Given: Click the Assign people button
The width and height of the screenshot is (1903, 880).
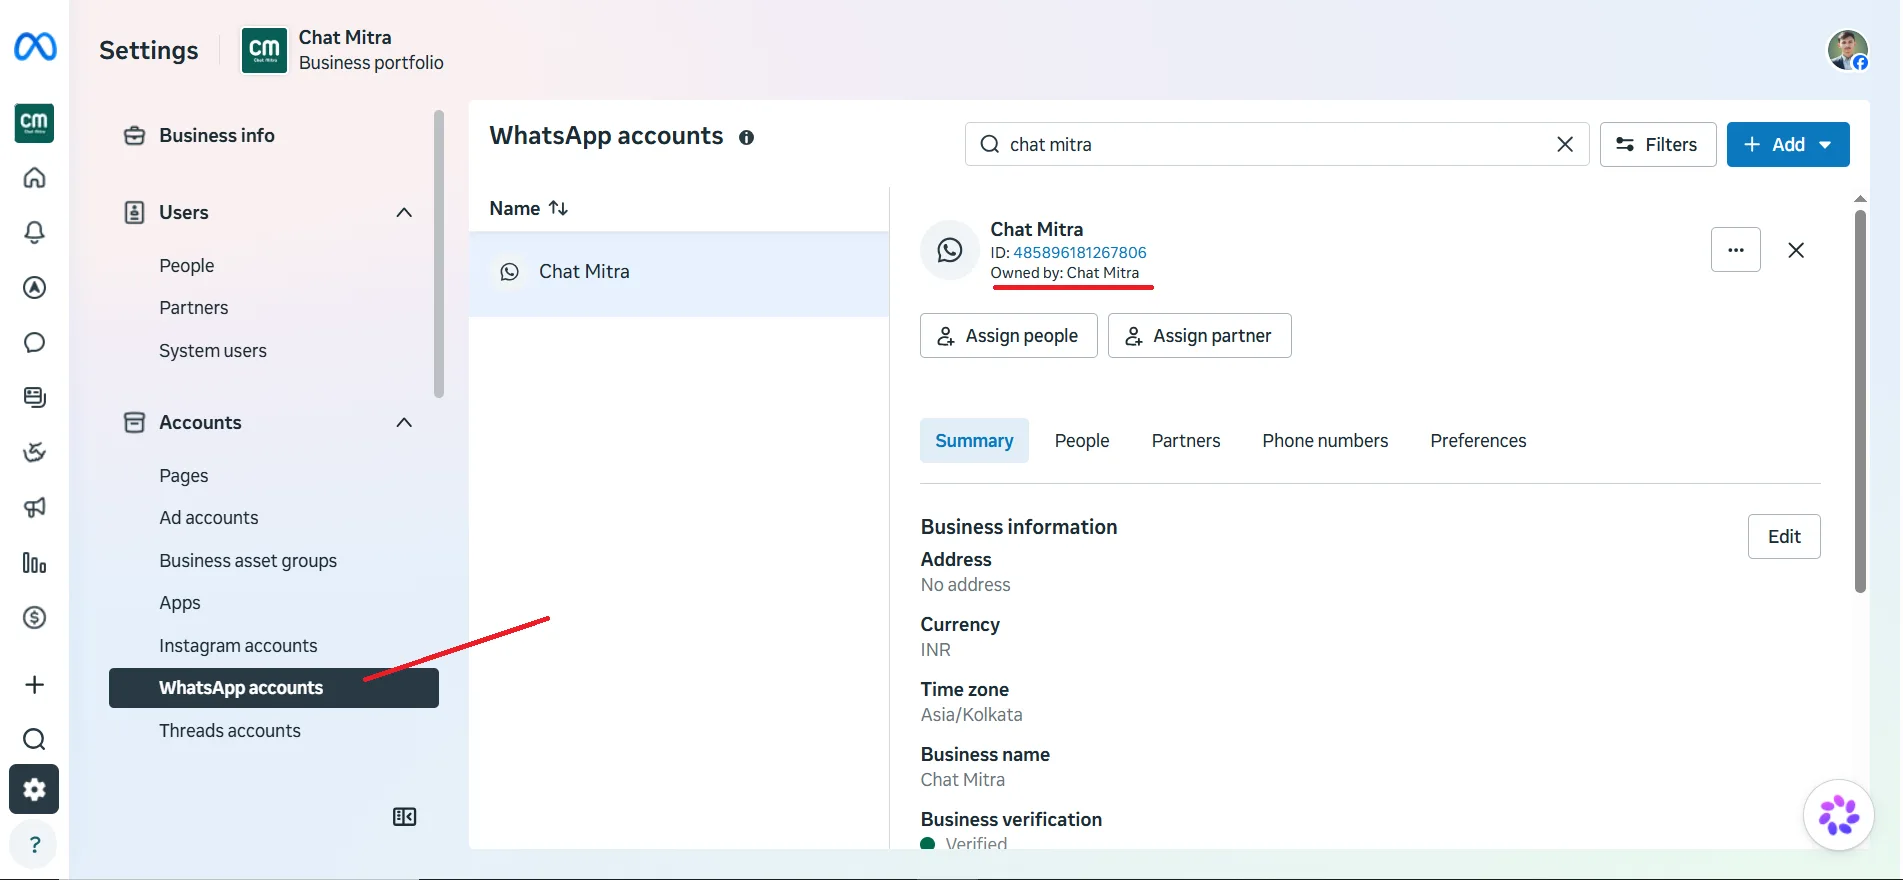Looking at the screenshot, I should click(1009, 335).
